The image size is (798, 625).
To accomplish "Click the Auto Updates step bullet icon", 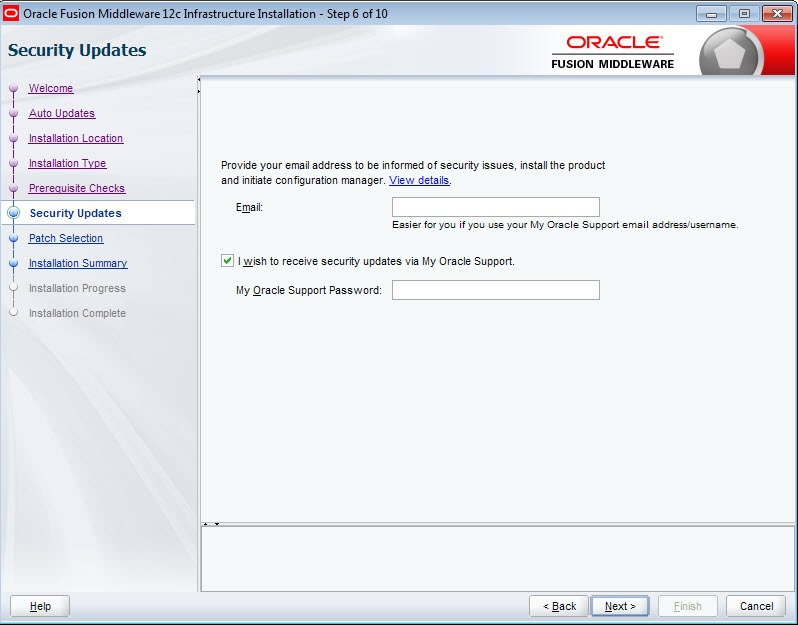I will click(14, 113).
